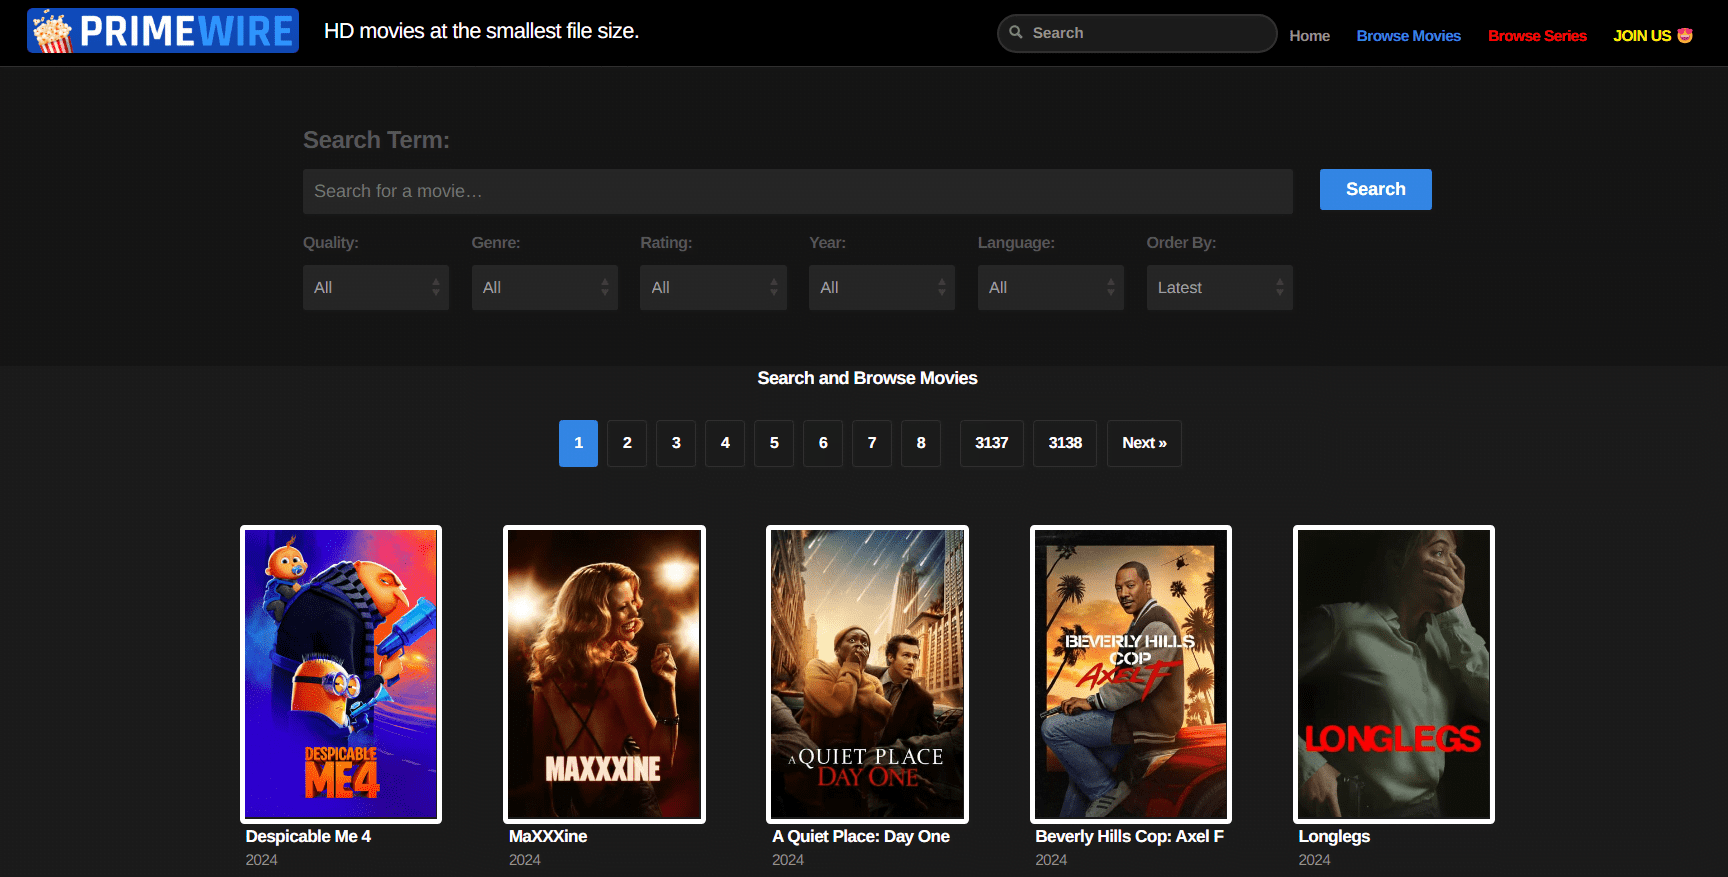Select the A Quiet Place: Day One poster

pyautogui.click(x=867, y=674)
